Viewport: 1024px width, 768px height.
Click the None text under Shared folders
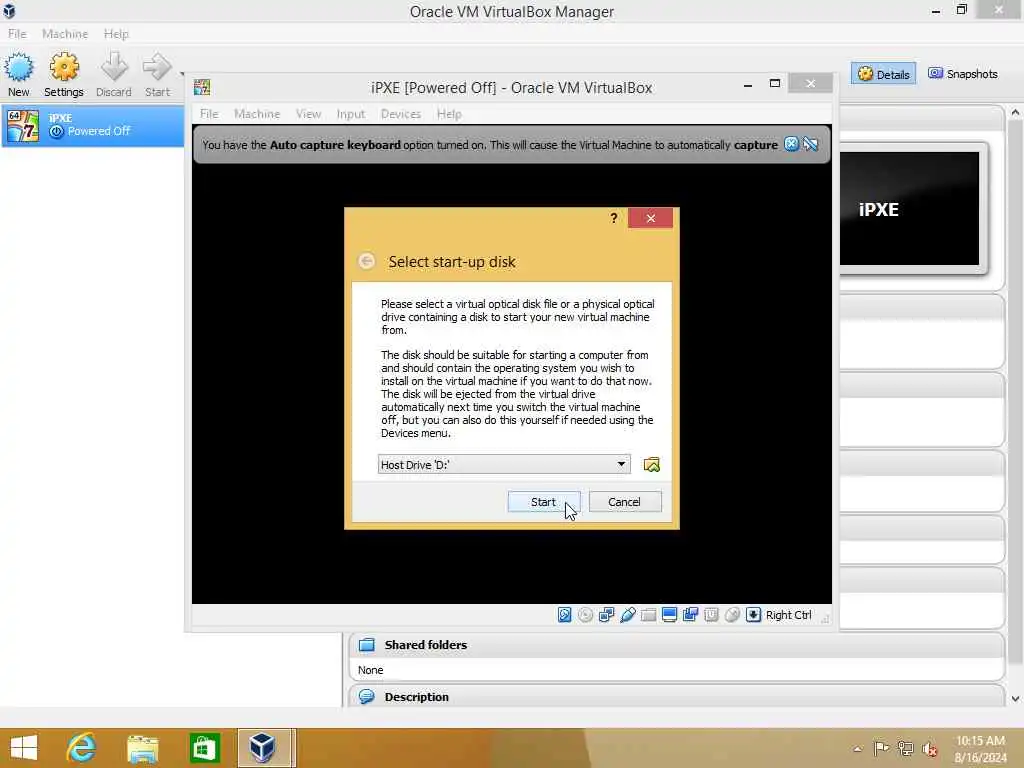point(370,670)
